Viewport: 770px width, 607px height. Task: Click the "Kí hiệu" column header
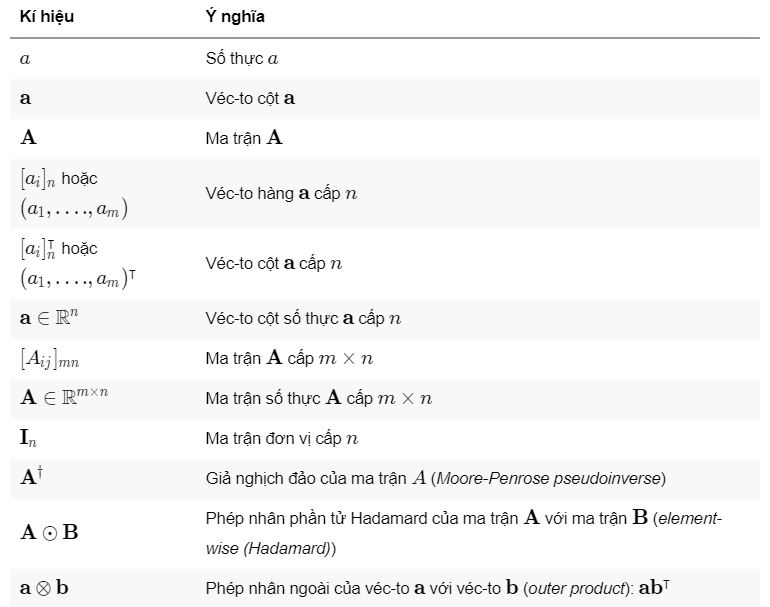tap(46, 18)
